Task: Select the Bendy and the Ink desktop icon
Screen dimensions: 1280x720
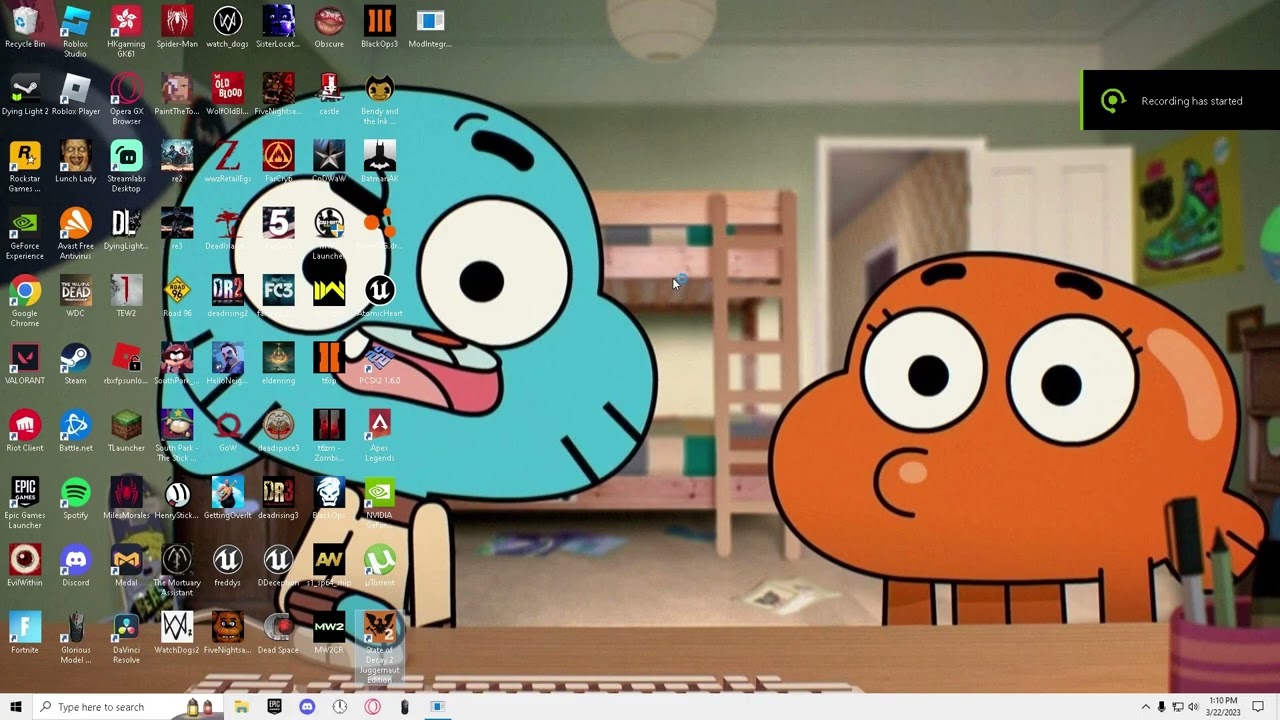Action: [x=379, y=99]
